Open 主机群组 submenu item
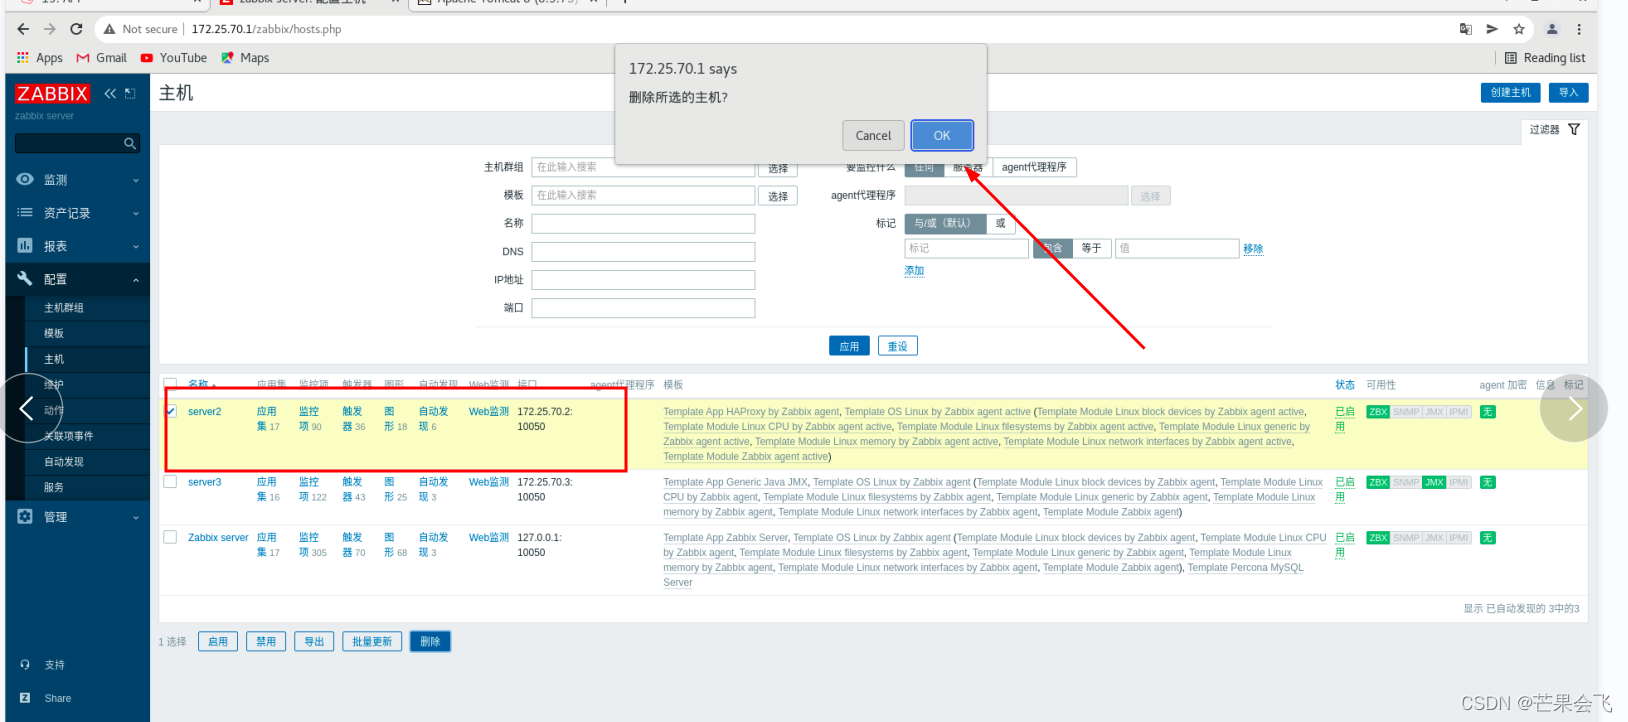1628x722 pixels. click(64, 308)
